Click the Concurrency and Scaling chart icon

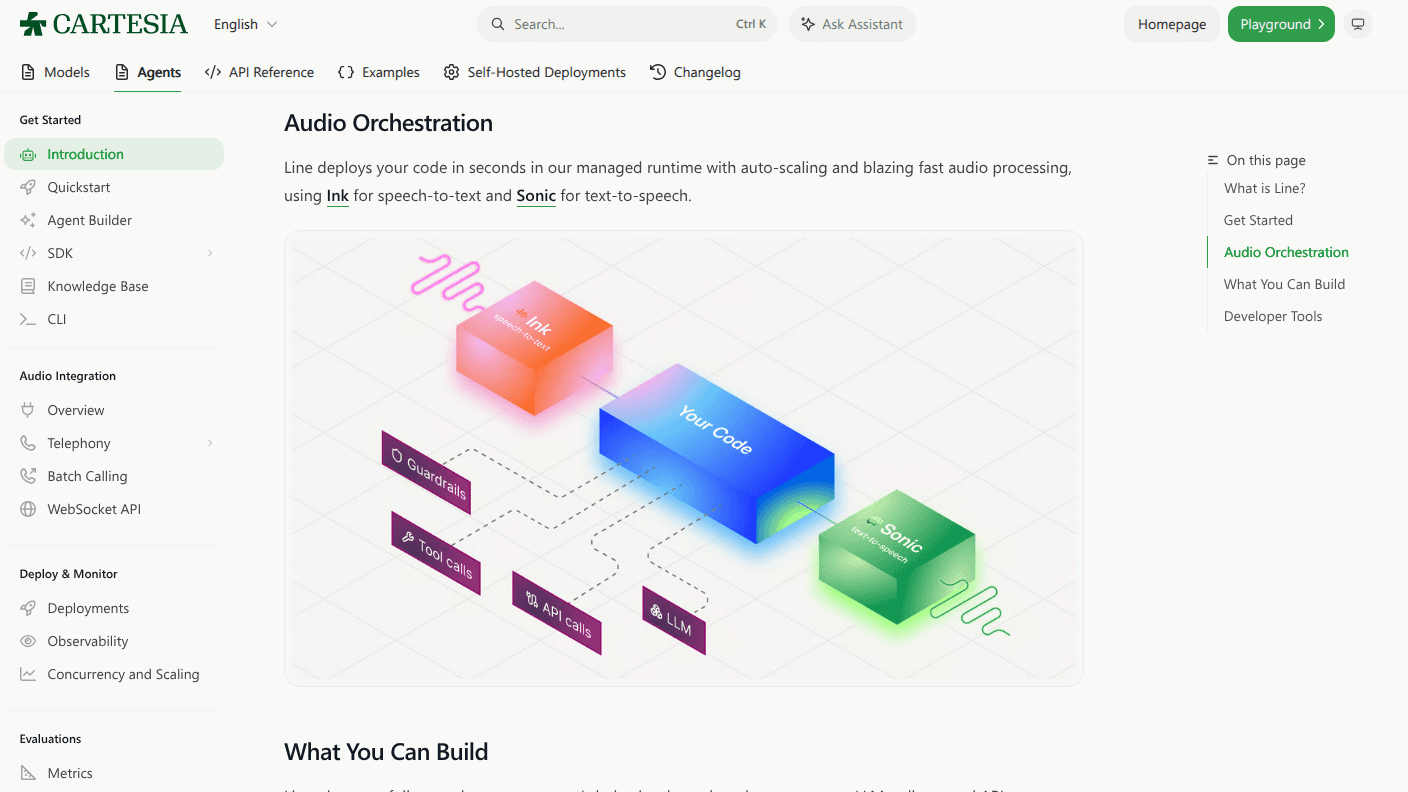point(28,674)
